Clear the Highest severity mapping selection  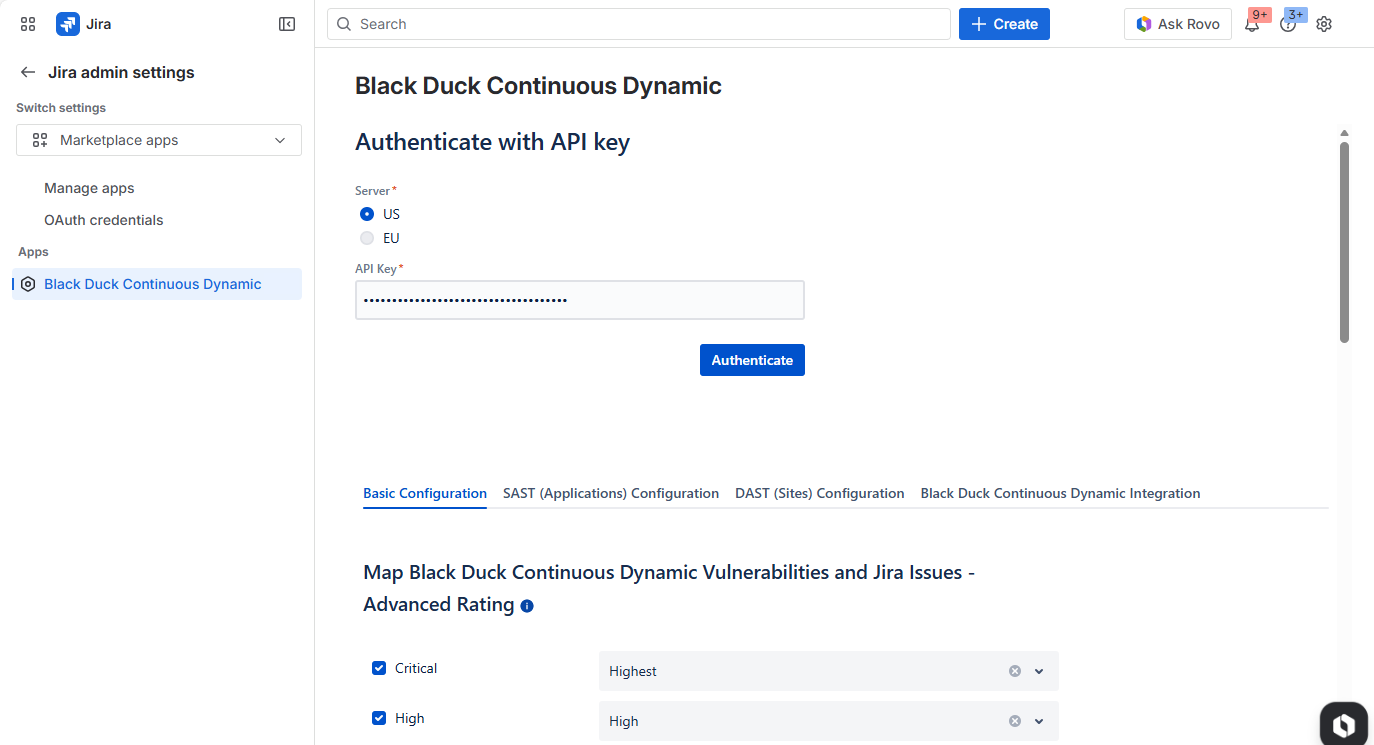click(1014, 671)
